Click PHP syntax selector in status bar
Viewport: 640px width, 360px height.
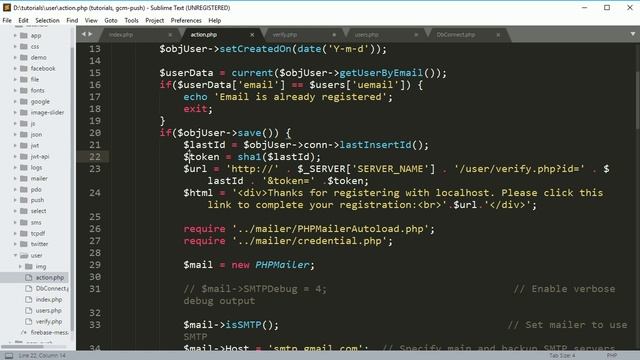611,356
